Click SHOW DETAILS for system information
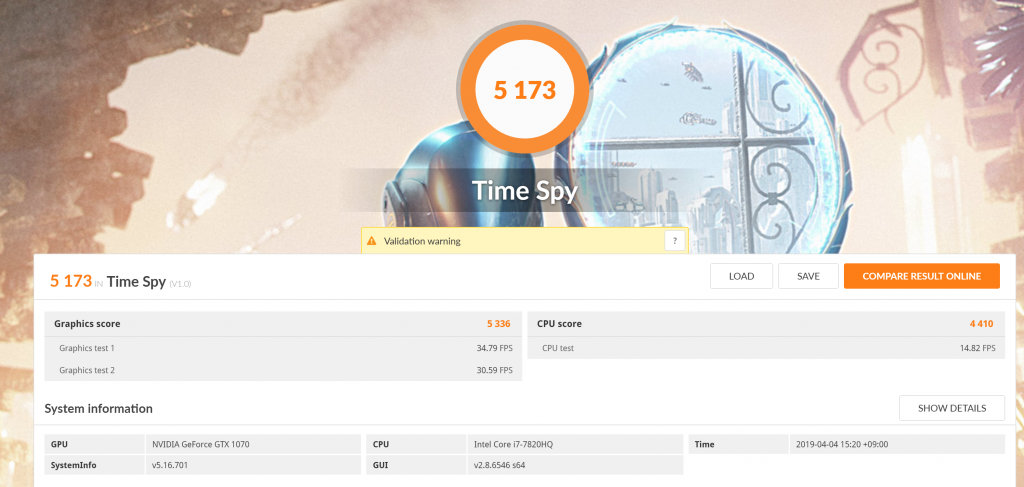 pyautogui.click(x=952, y=408)
